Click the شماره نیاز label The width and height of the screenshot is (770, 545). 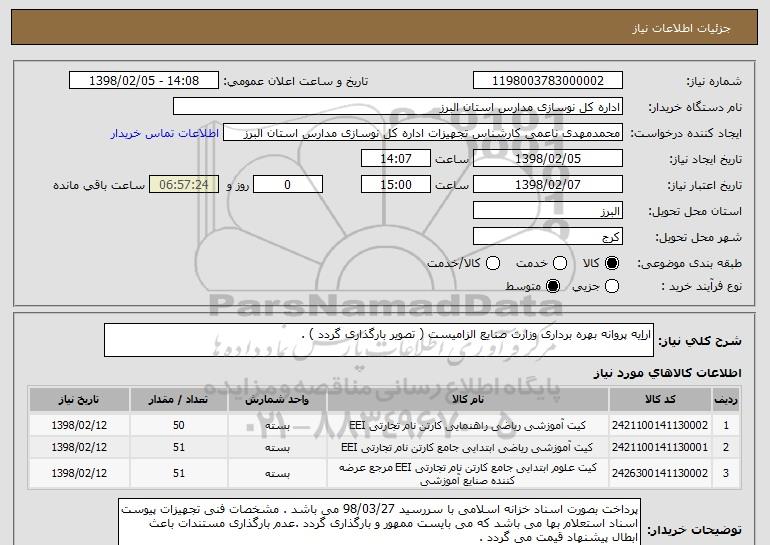click(x=714, y=82)
